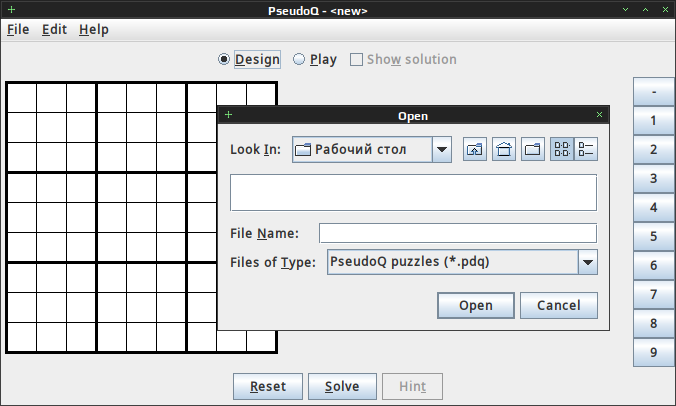Switch file view to List mode
Screen dimensions: 676x406
click(x=562, y=149)
